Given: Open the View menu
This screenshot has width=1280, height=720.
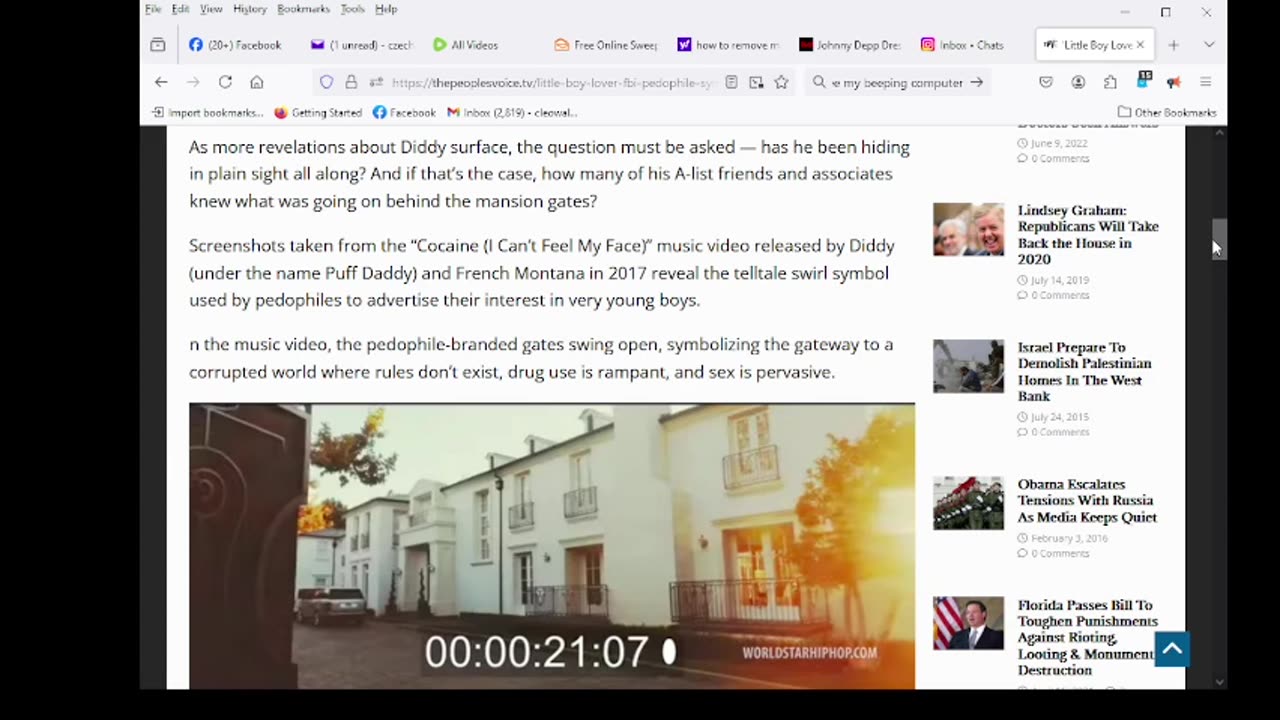Looking at the screenshot, I should [211, 9].
